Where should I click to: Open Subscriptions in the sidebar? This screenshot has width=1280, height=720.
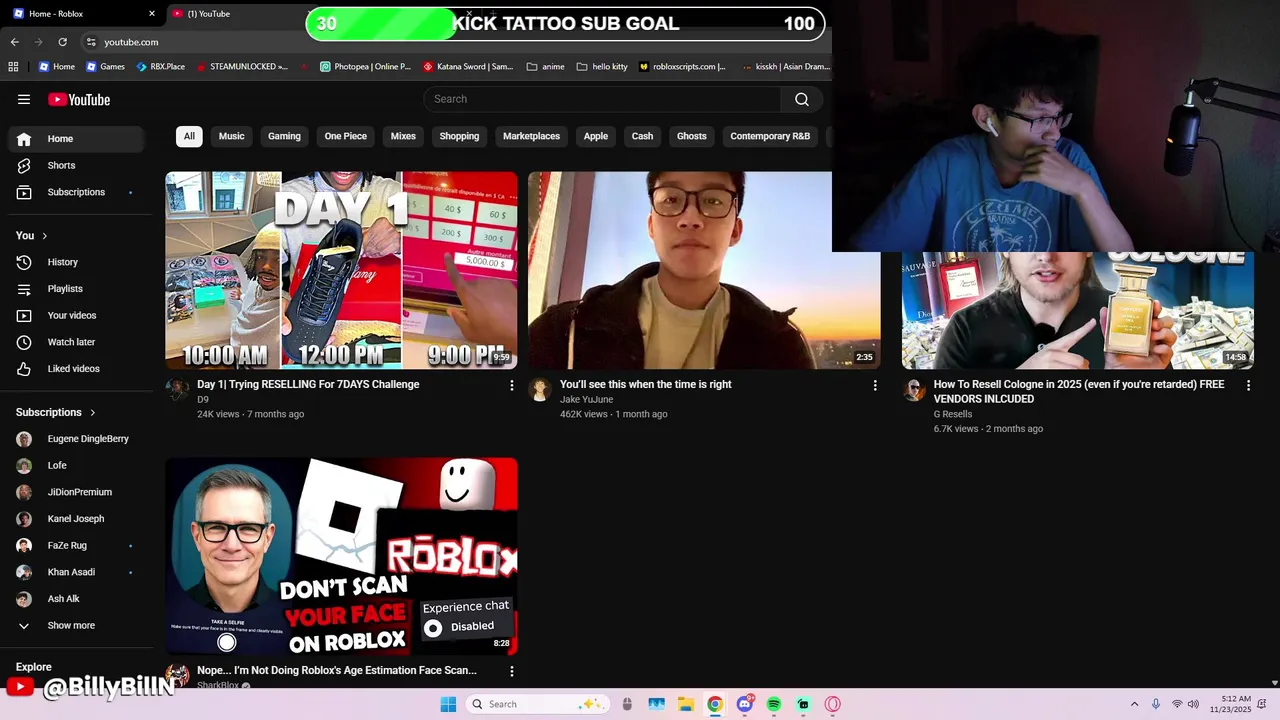click(76, 192)
